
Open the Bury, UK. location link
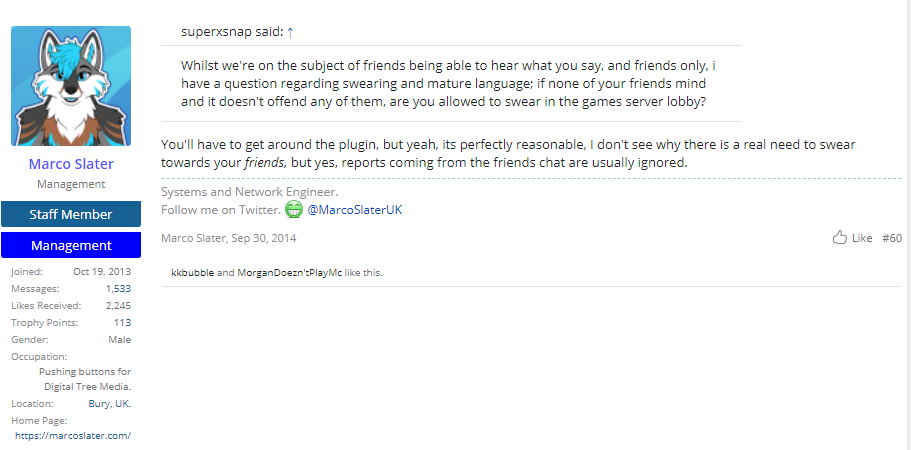(110, 403)
